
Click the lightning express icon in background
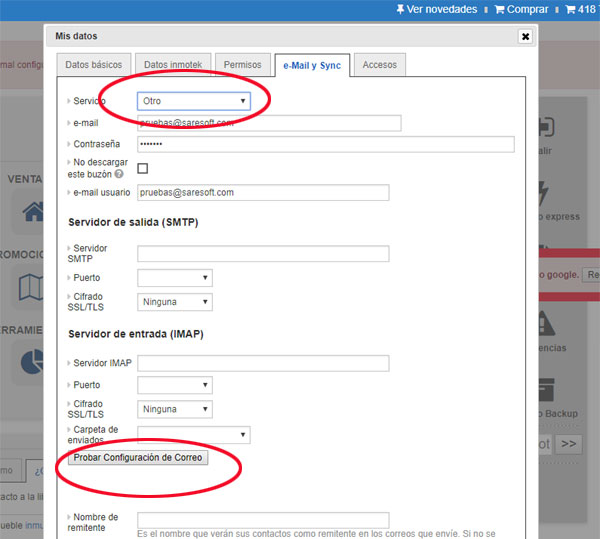point(544,194)
